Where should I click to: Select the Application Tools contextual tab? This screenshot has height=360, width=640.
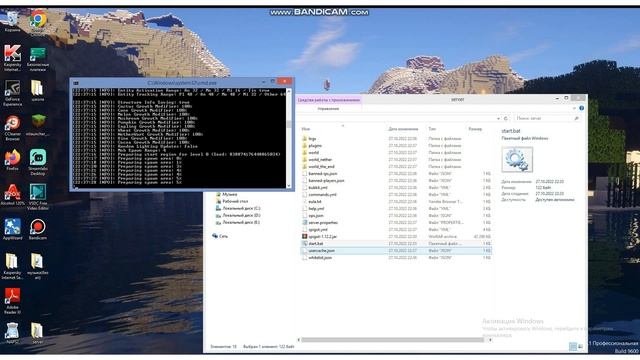tap(329, 100)
